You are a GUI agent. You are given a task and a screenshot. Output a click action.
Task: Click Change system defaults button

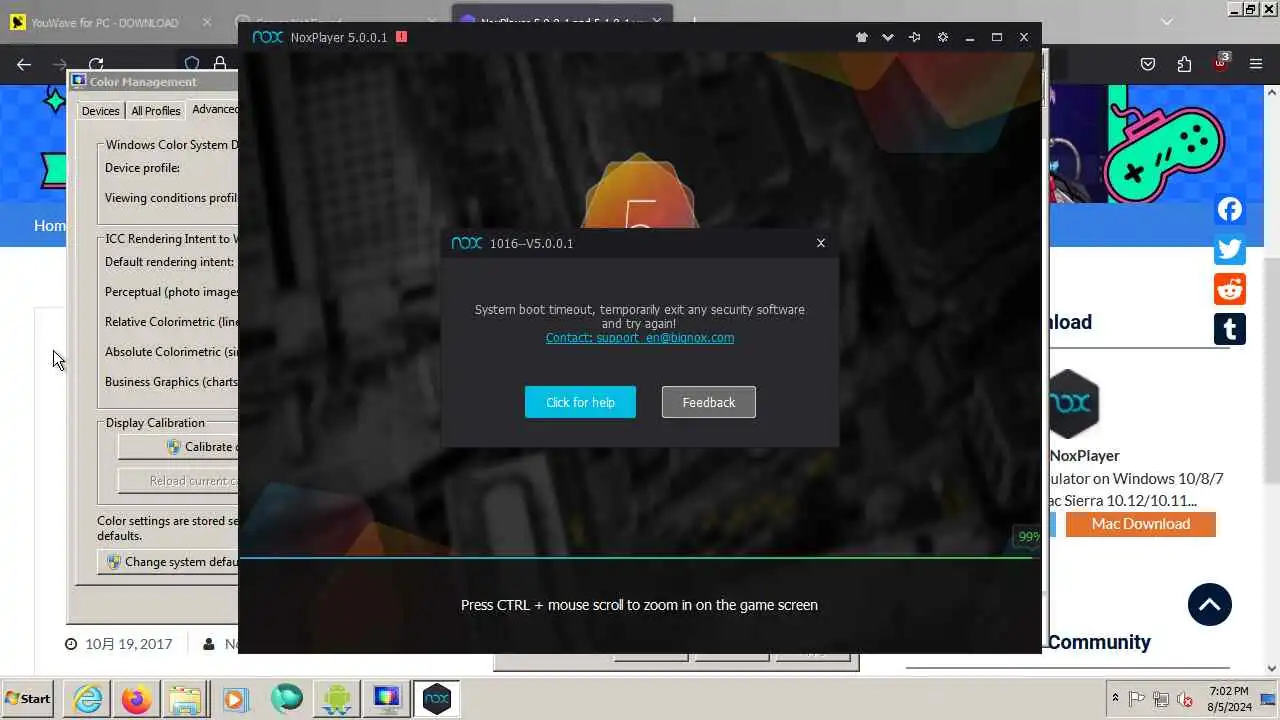(168, 562)
